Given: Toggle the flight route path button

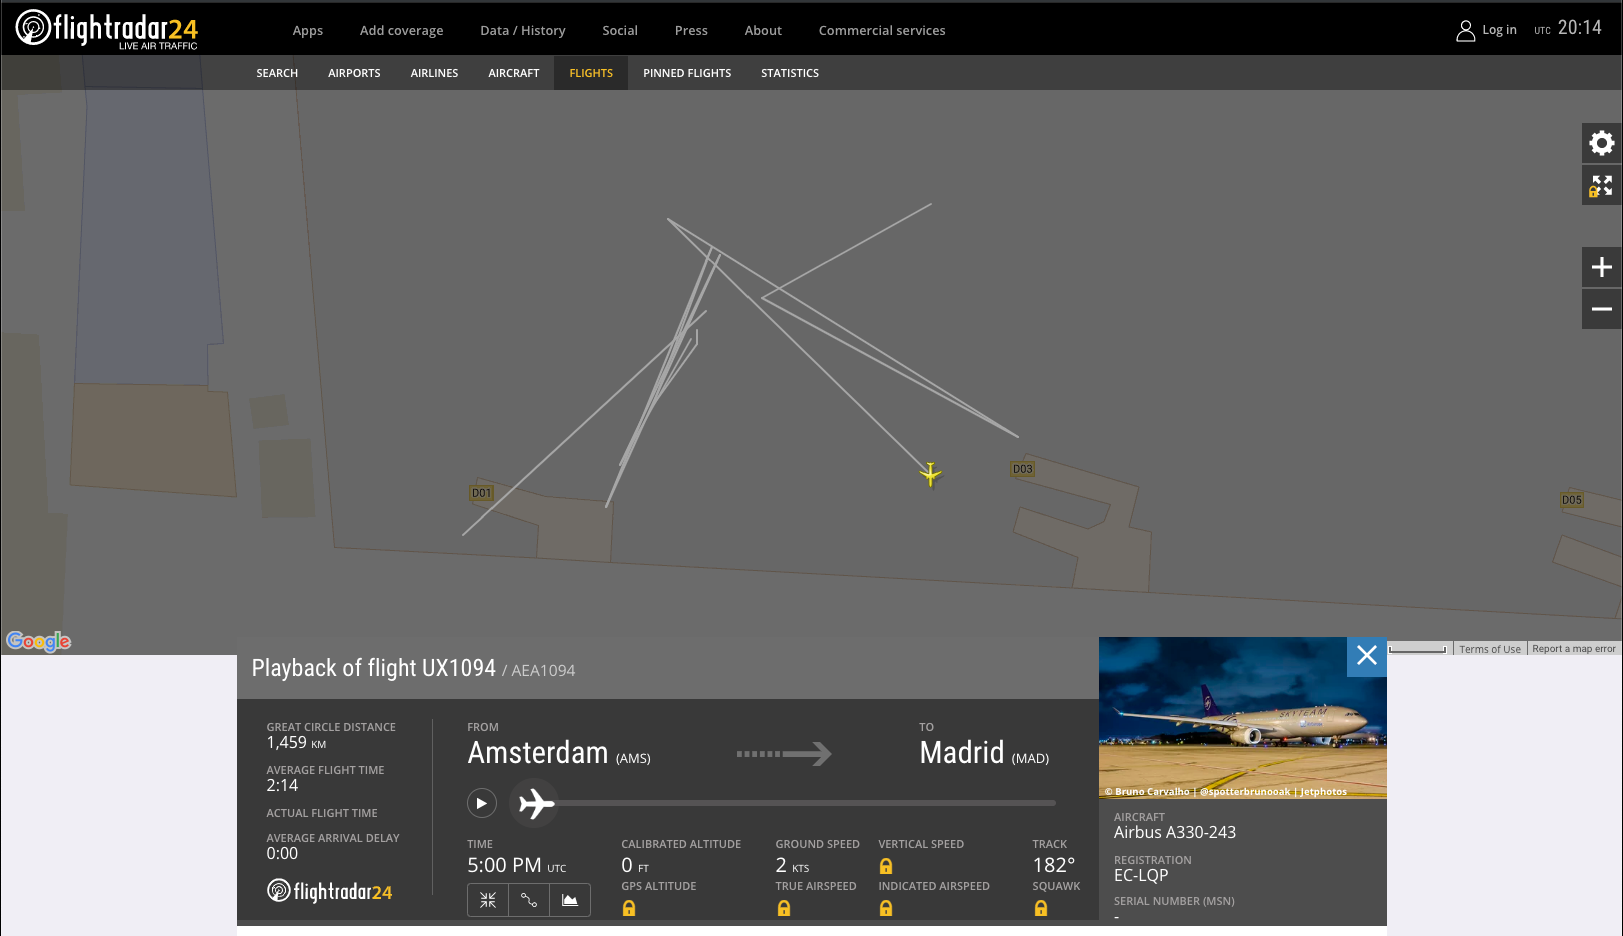Looking at the screenshot, I should [529, 900].
